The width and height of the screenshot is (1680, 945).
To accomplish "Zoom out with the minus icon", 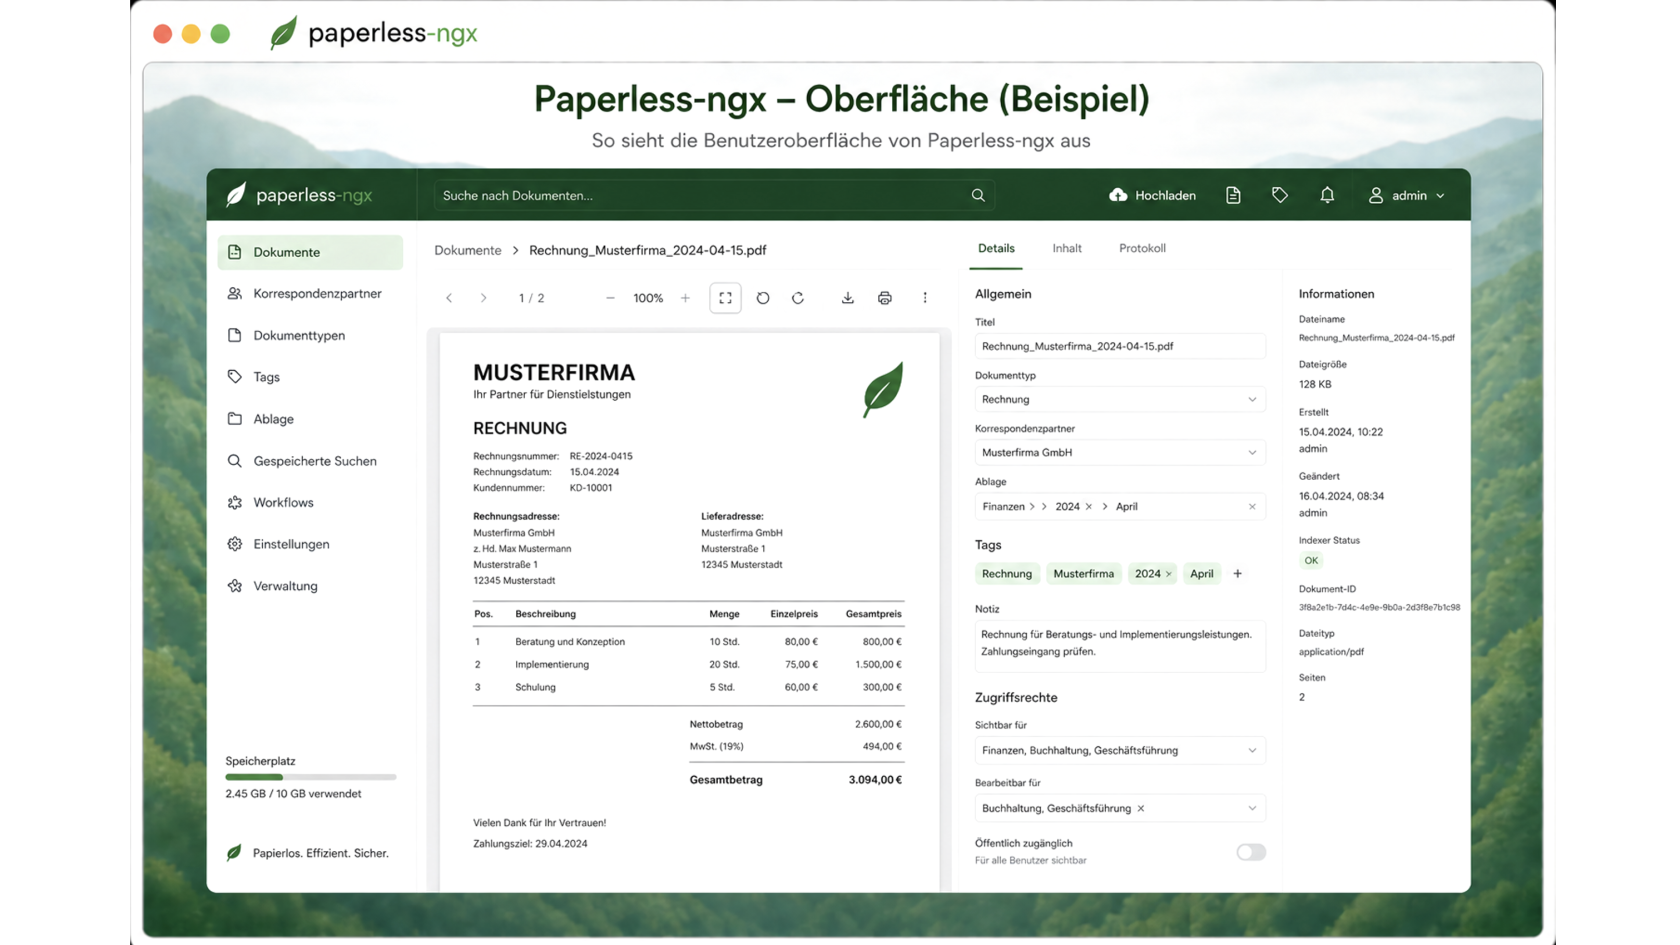I will click(610, 298).
